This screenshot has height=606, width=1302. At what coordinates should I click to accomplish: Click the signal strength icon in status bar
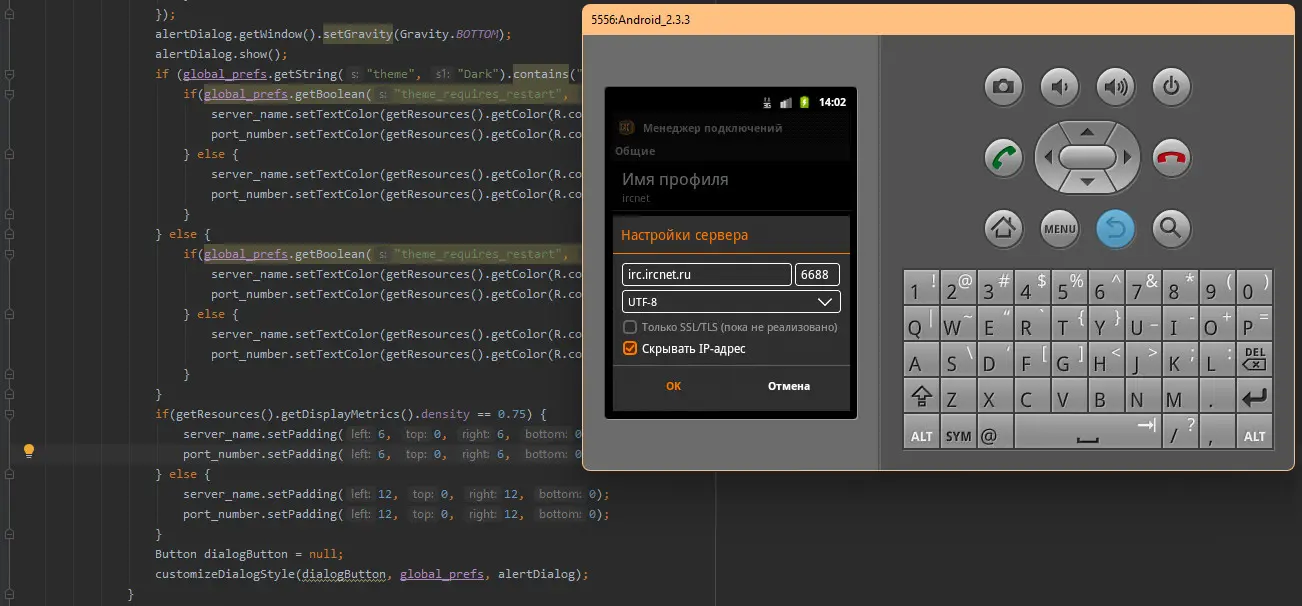785,102
